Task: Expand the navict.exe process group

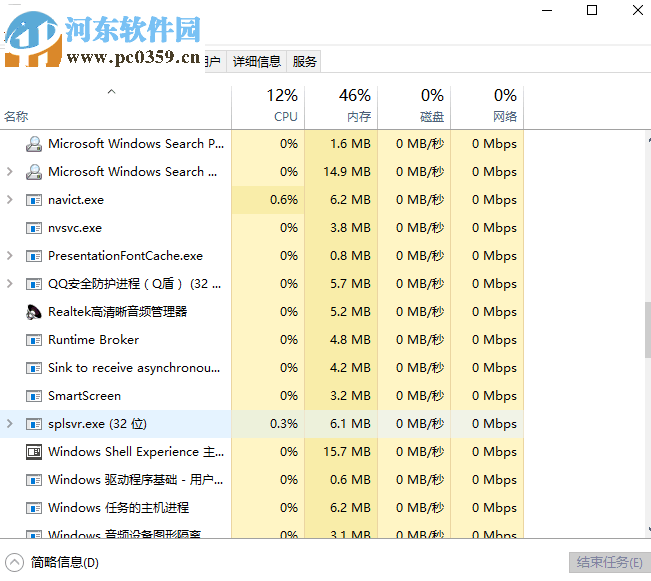Action: pos(10,200)
